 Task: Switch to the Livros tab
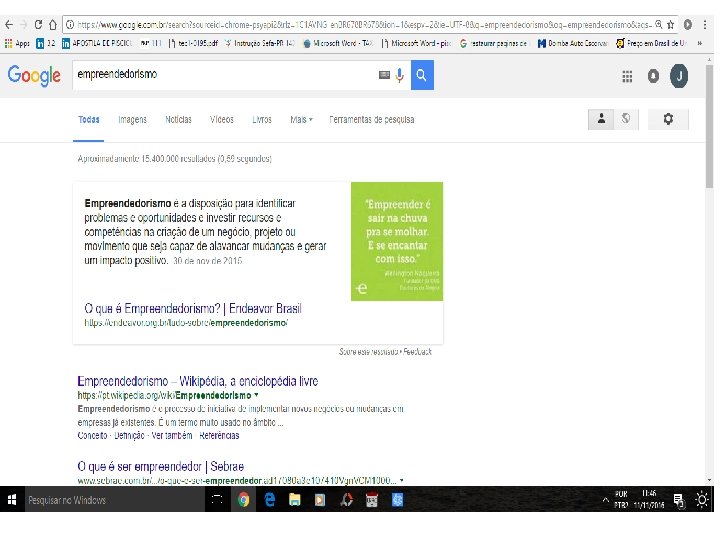pyautogui.click(x=262, y=120)
